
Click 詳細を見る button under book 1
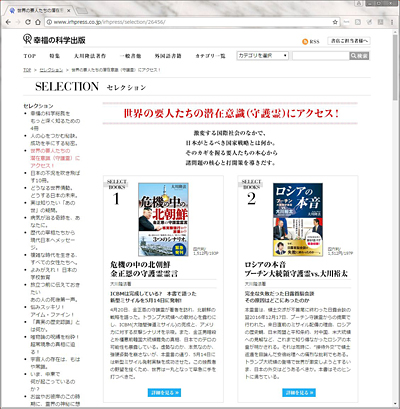[164, 393]
